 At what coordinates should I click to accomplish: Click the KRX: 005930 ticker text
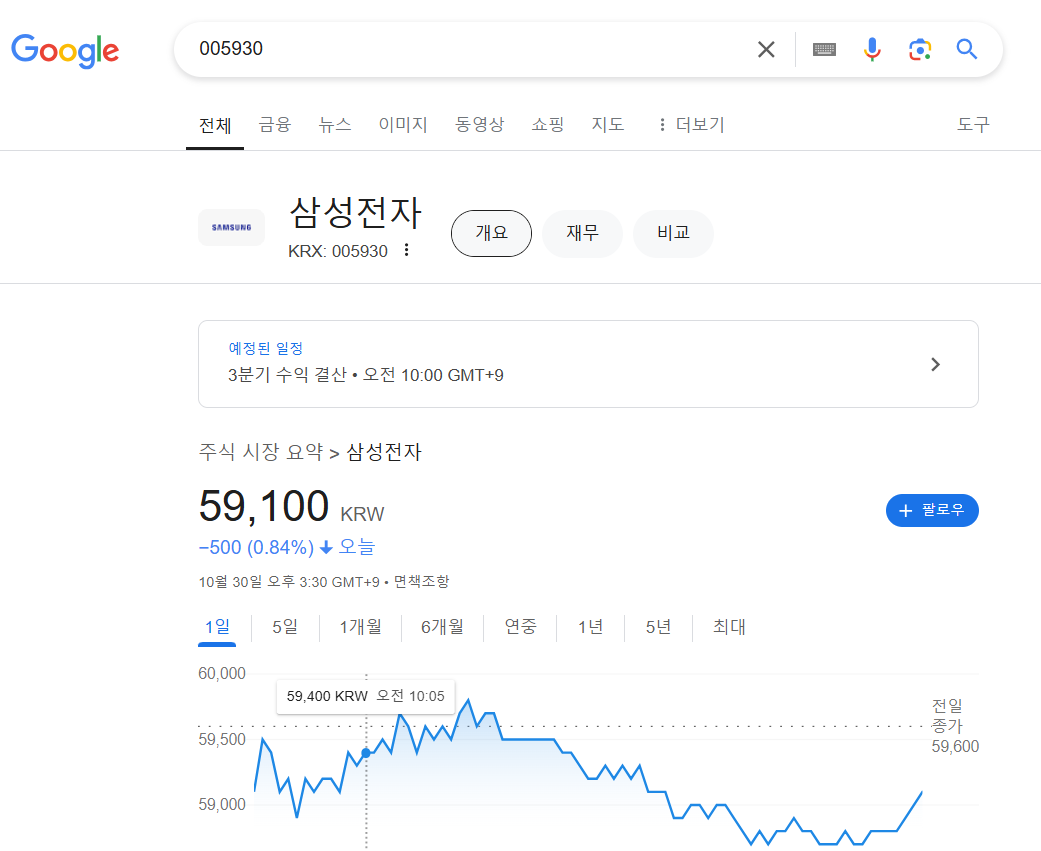[x=338, y=251]
